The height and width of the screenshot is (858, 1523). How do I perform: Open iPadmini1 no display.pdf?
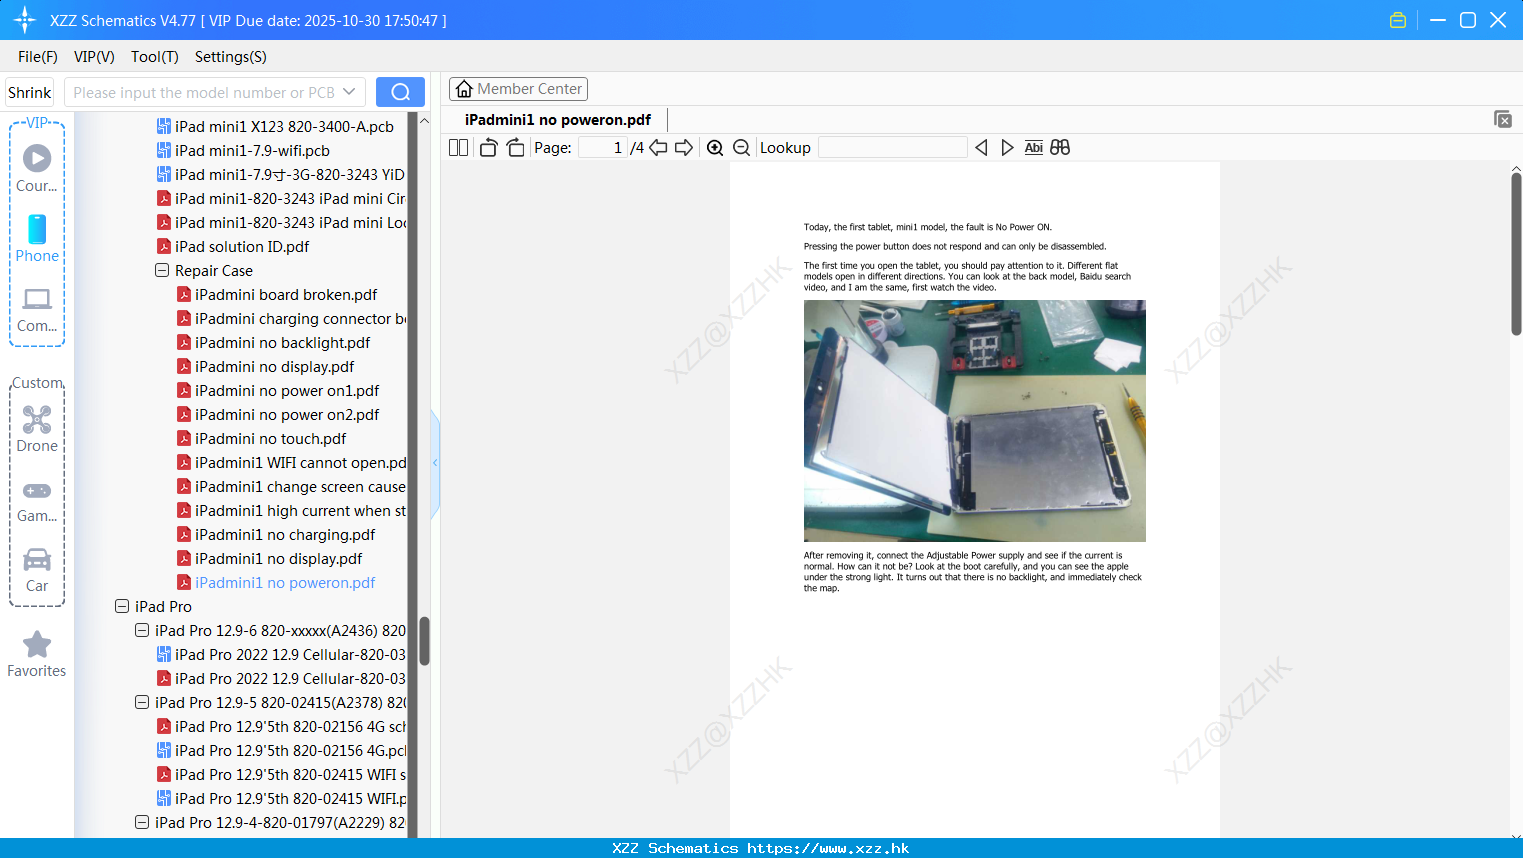pyautogui.click(x=278, y=559)
